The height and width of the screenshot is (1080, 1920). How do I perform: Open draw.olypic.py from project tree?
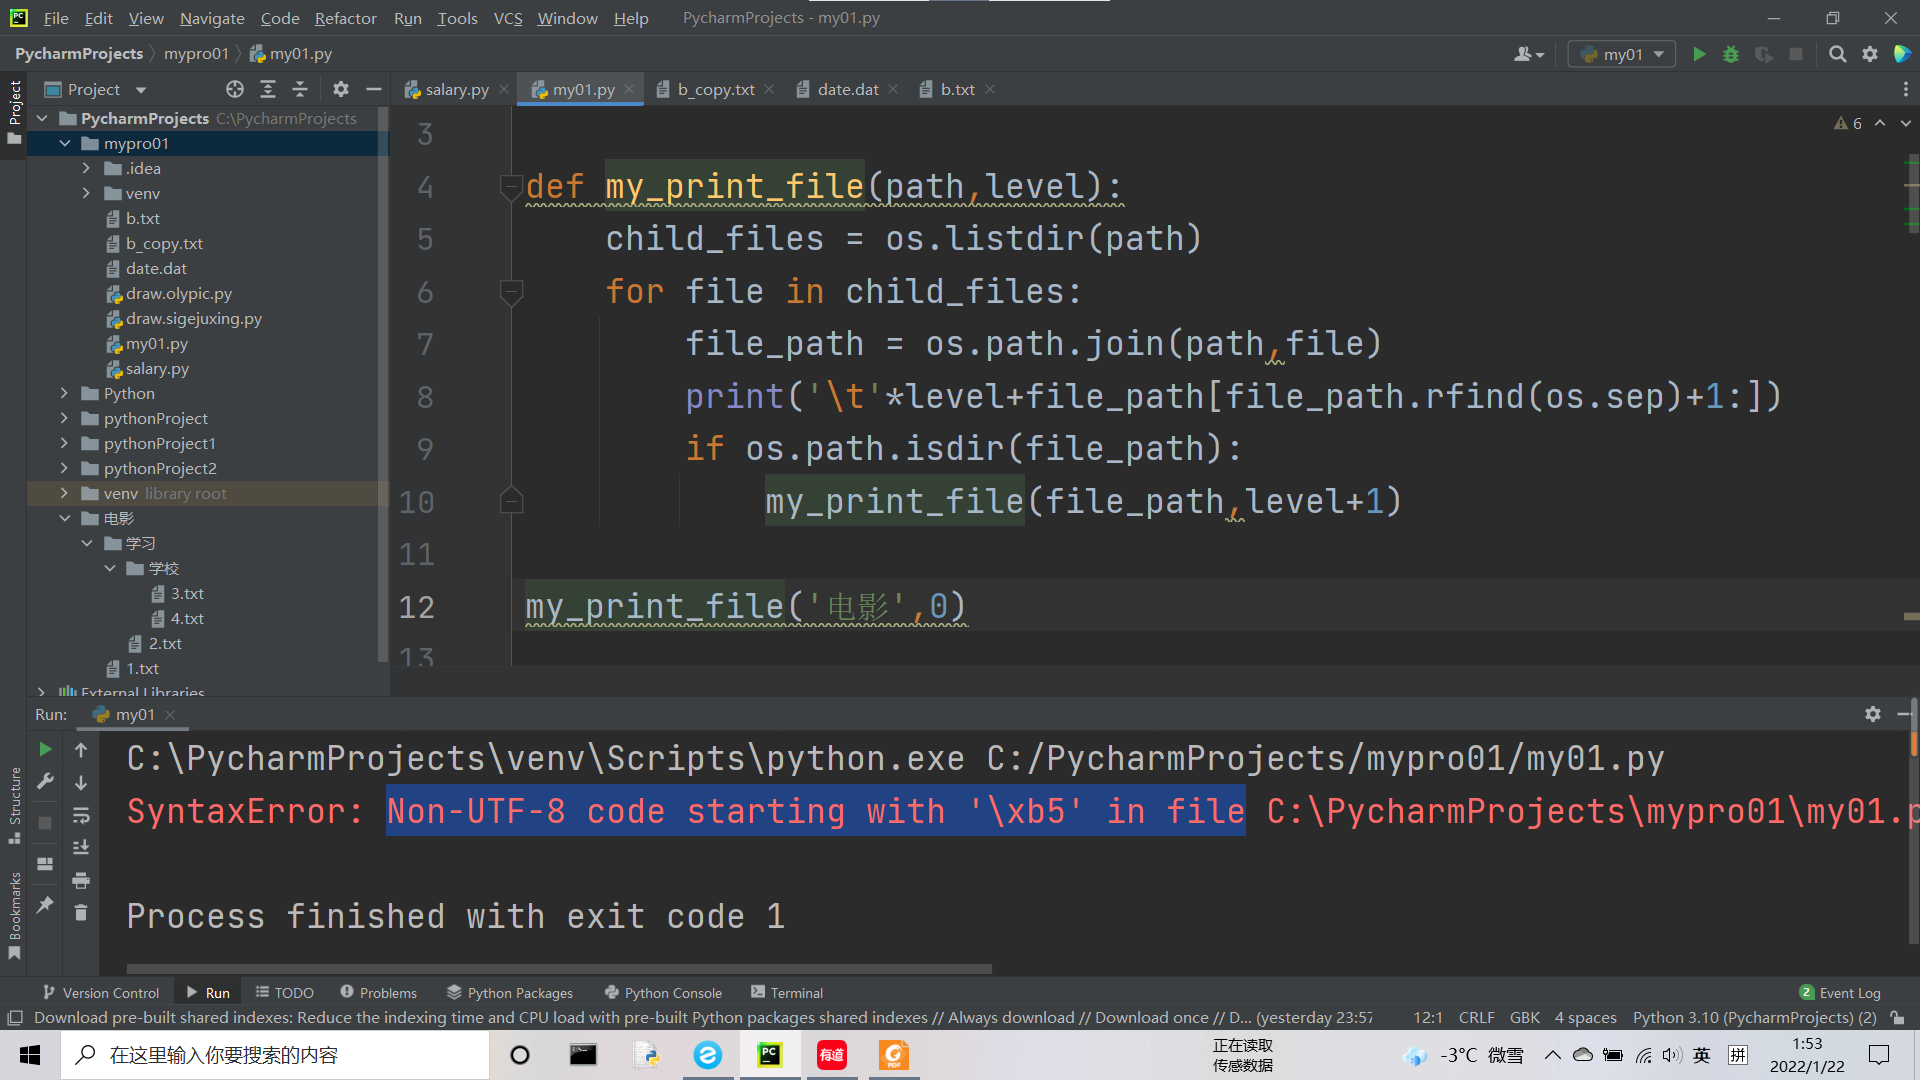click(x=178, y=293)
